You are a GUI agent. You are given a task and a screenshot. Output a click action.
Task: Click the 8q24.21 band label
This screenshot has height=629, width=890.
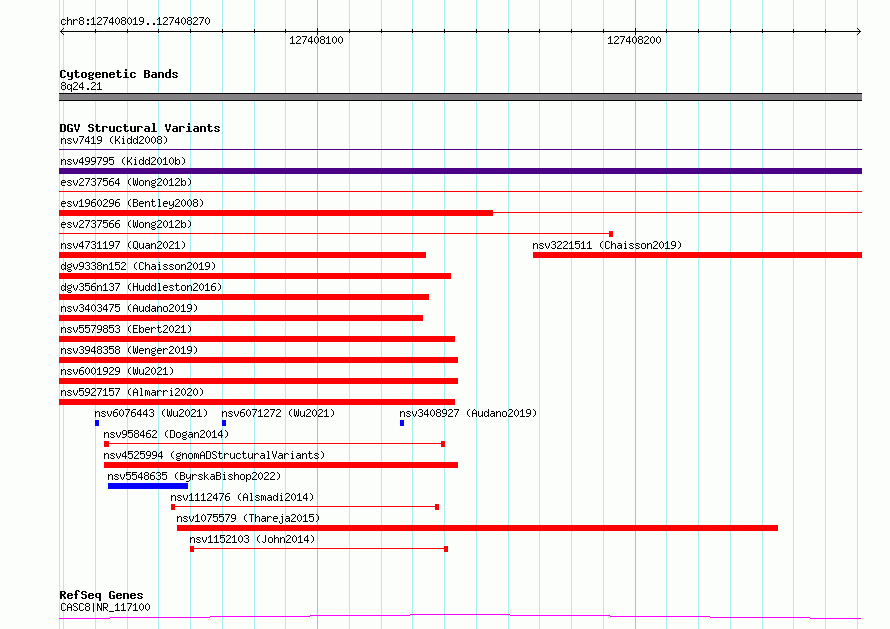pos(81,86)
